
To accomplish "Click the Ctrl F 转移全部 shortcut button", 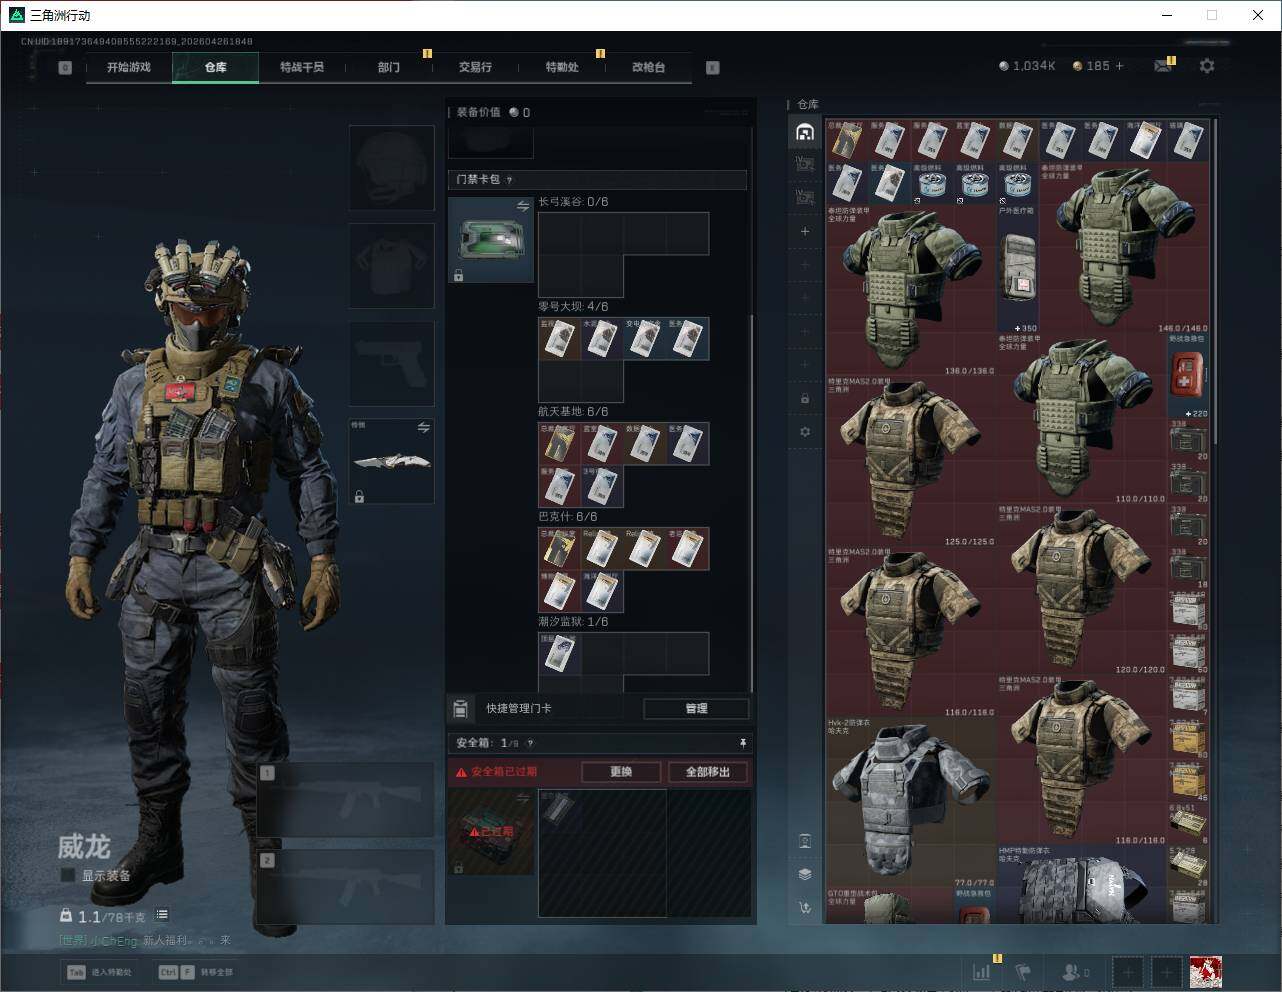I will (x=196, y=972).
